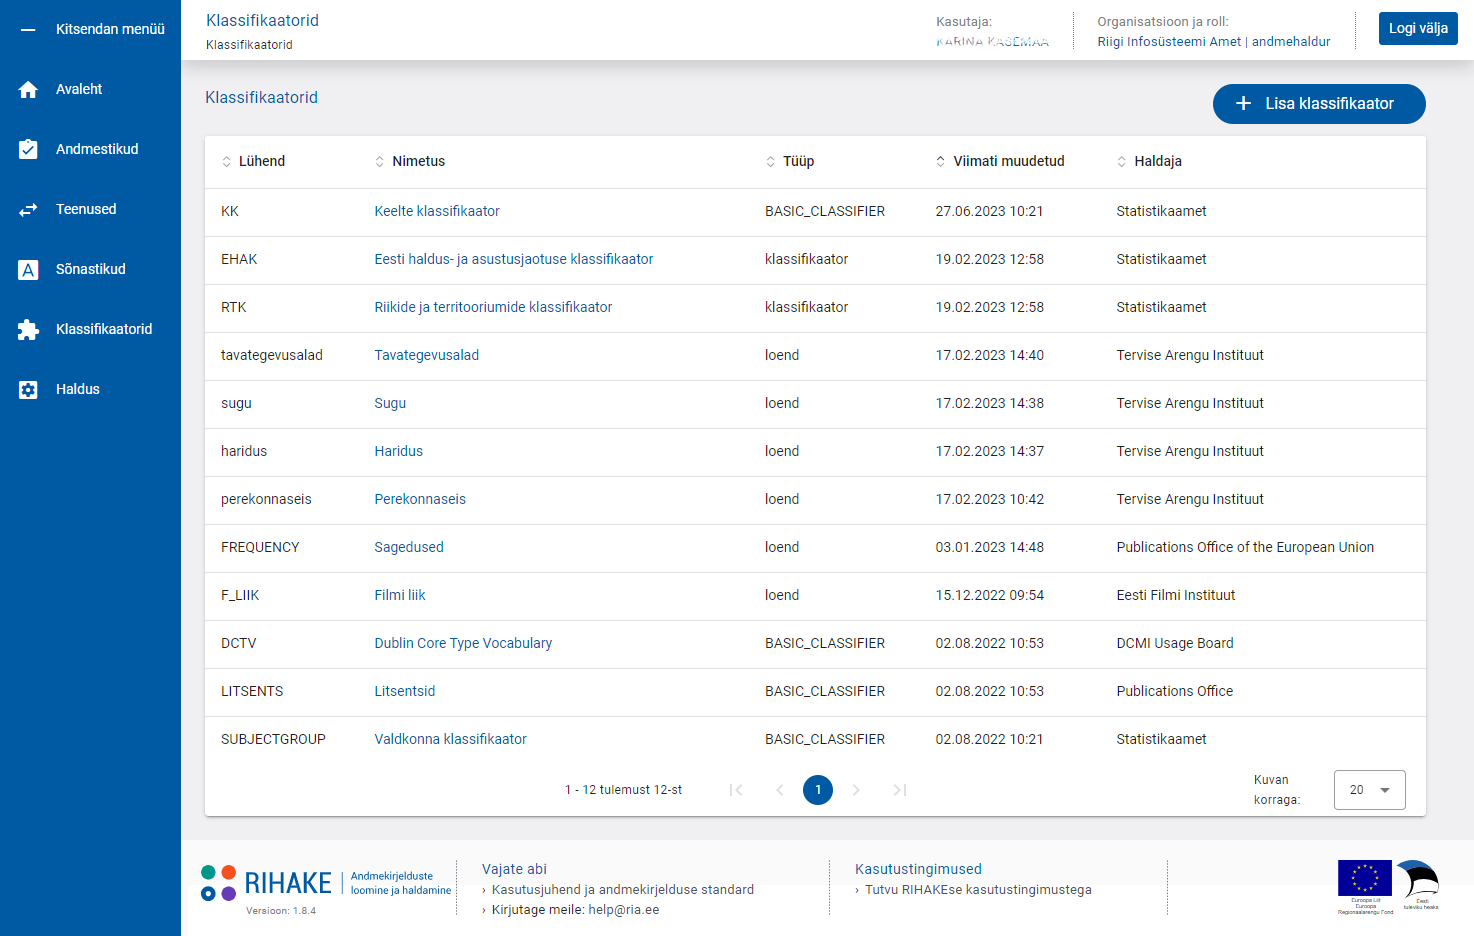Click the Klassifikaatorid puzzle icon
This screenshot has height=936, width=1474.
point(28,330)
